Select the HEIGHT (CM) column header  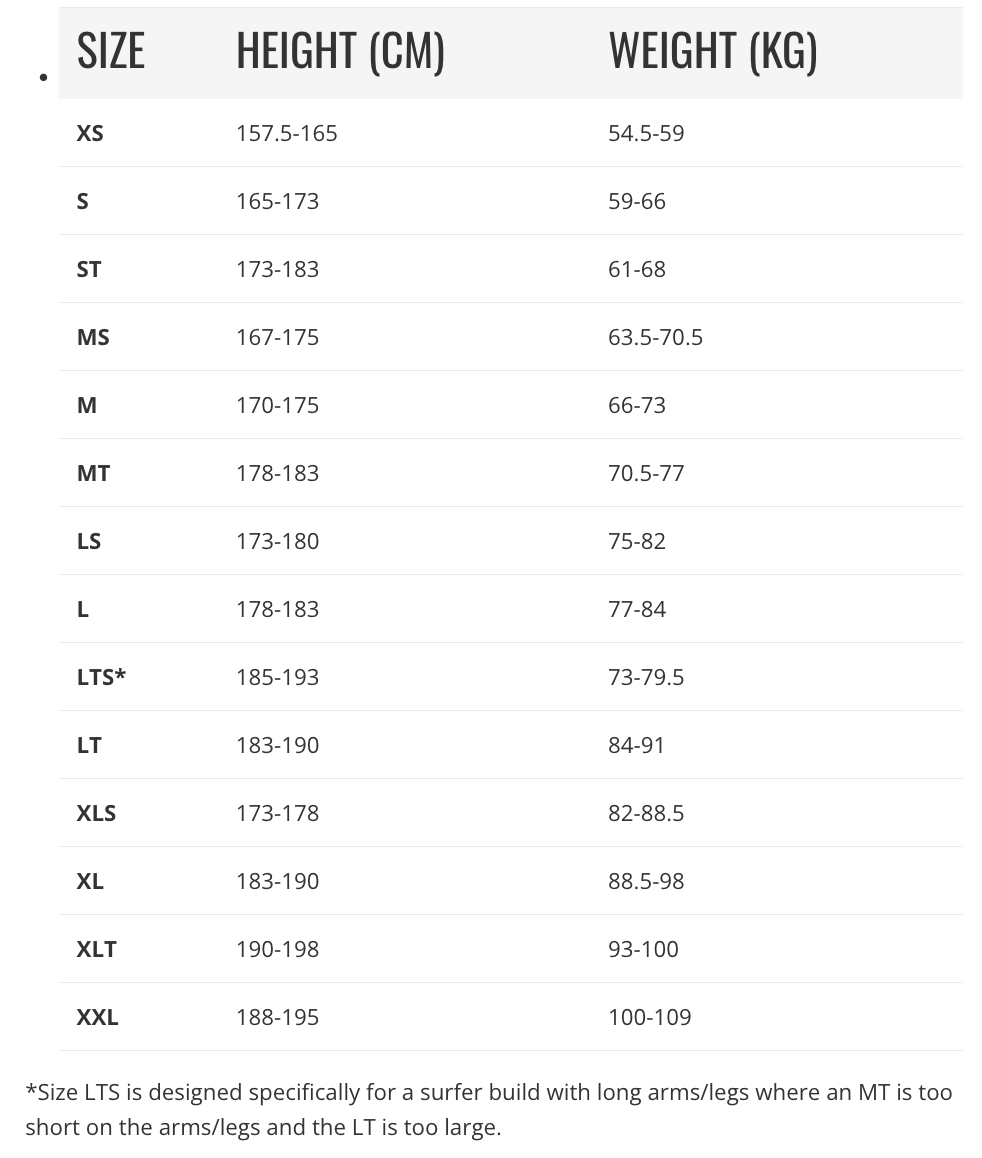click(340, 52)
